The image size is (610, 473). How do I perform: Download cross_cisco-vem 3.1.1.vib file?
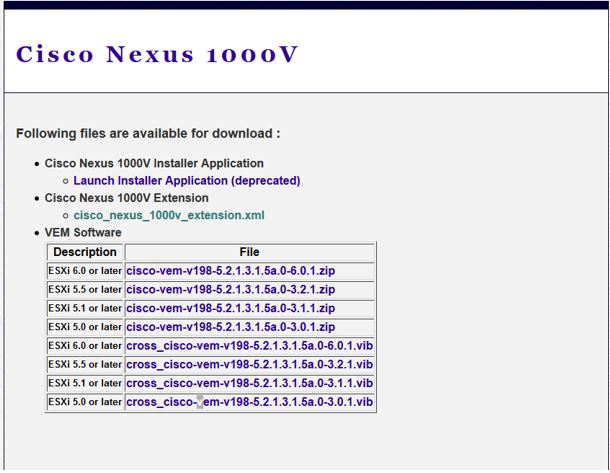(x=250, y=383)
